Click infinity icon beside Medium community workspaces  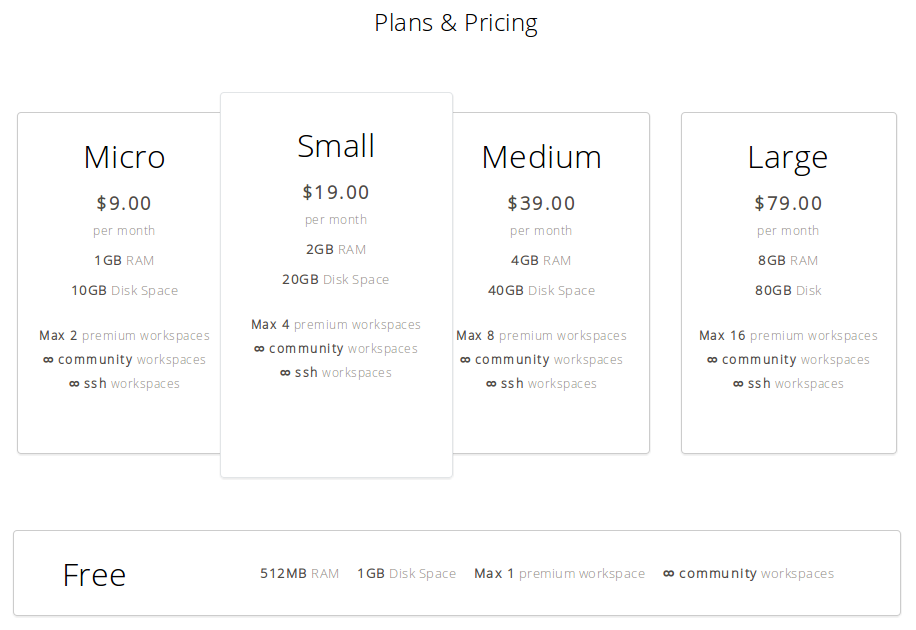pyautogui.click(x=465, y=360)
